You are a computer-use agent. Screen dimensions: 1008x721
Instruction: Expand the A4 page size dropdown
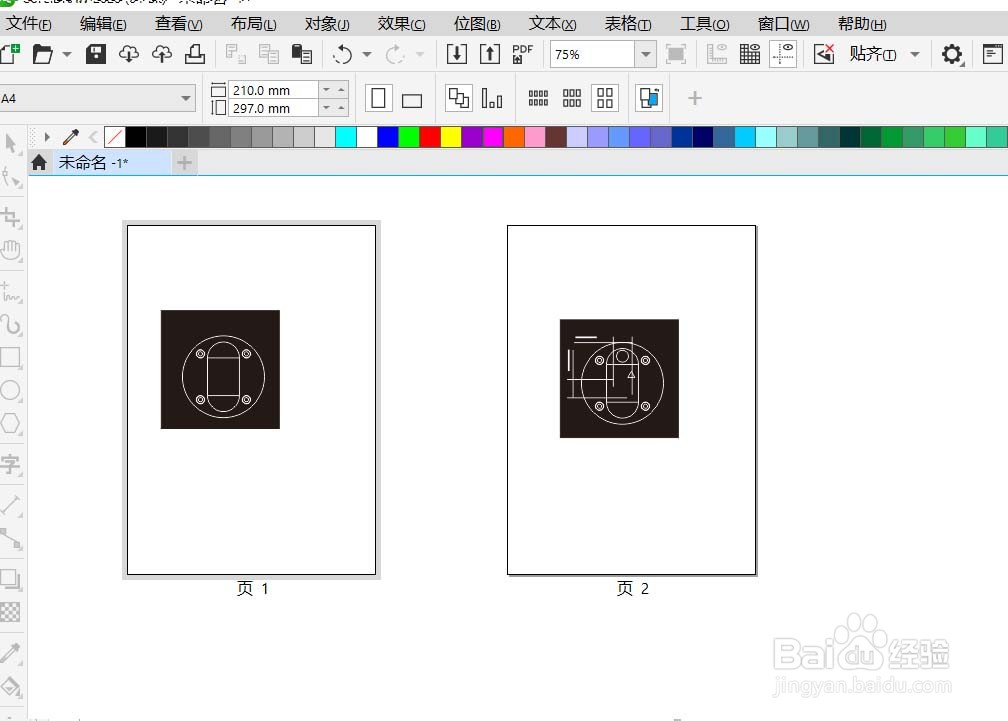click(186, 98)
